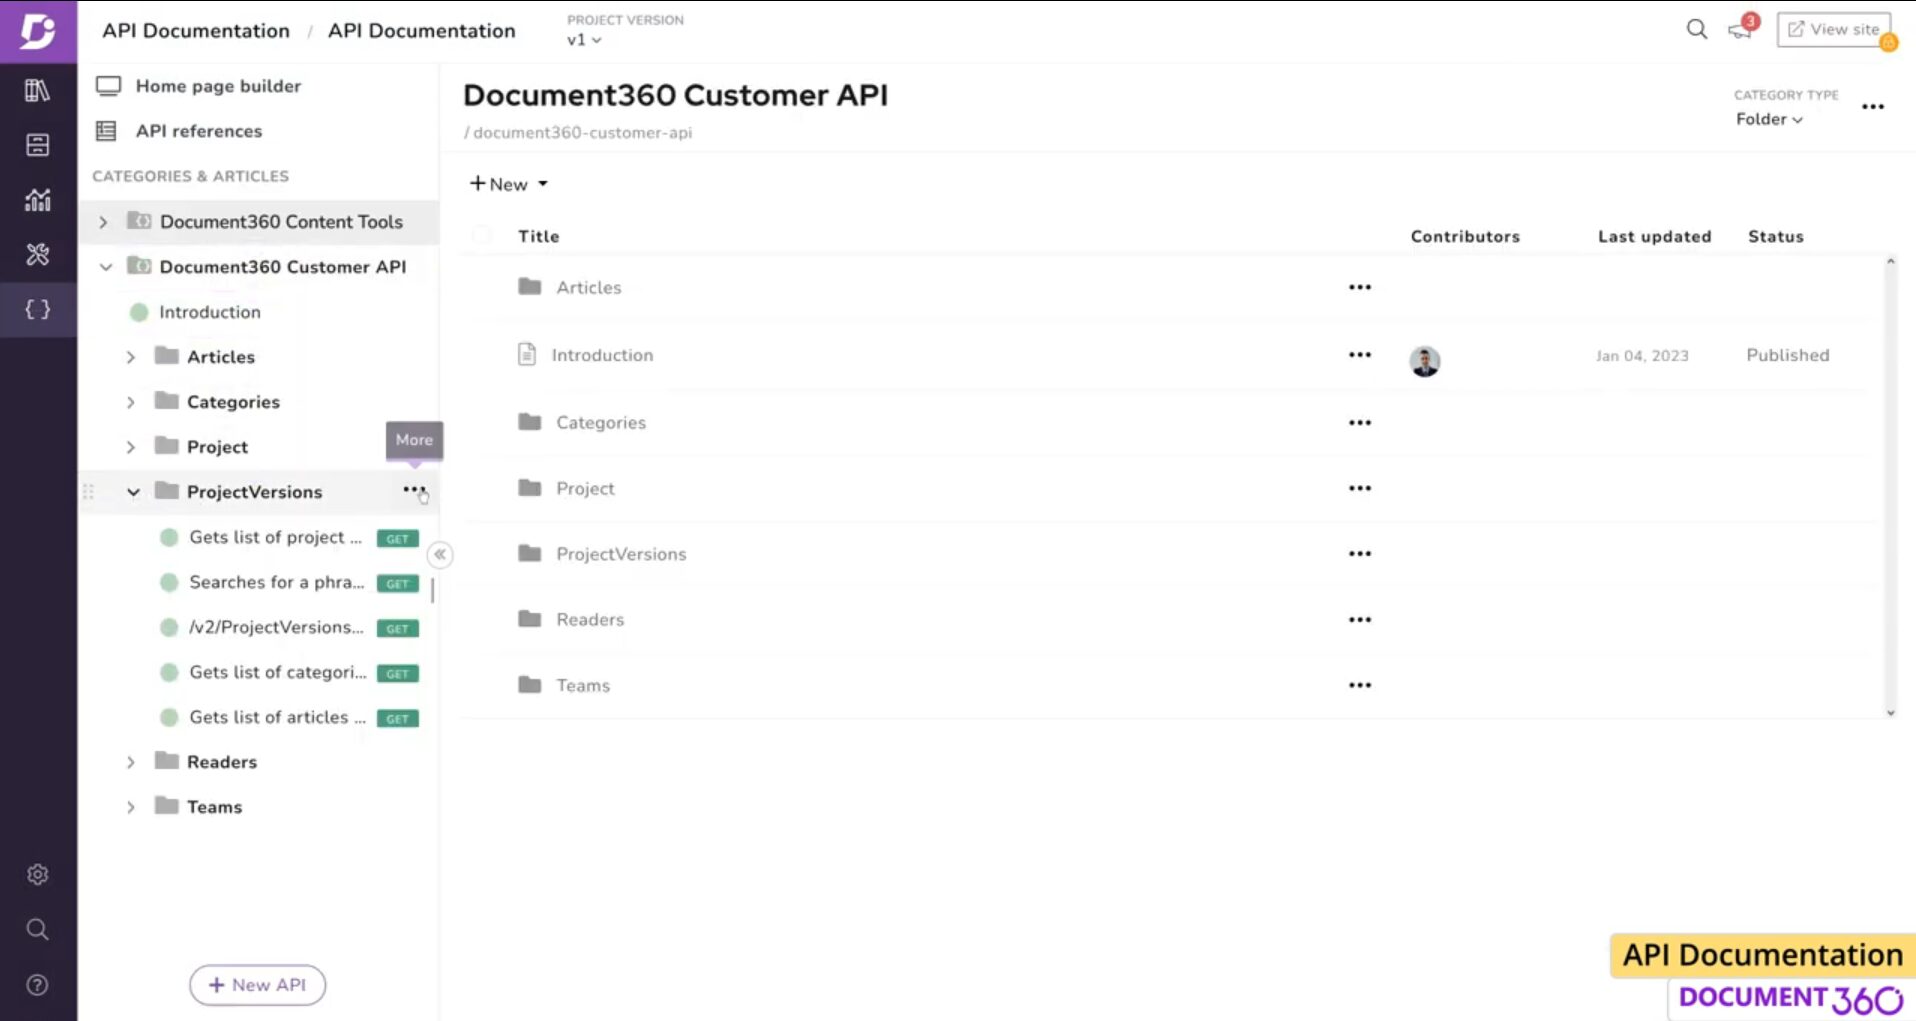Open Introduction article in the table

(602, 355)
